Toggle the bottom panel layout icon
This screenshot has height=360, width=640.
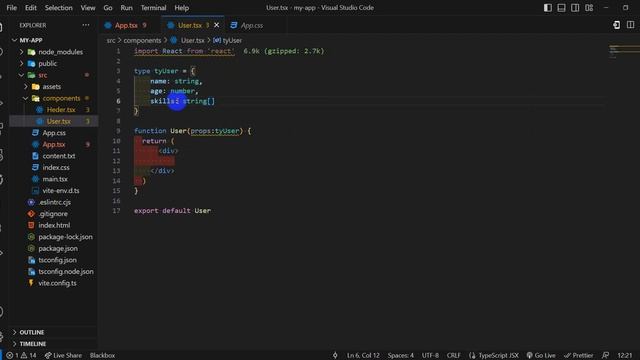[x=561, y=8]
